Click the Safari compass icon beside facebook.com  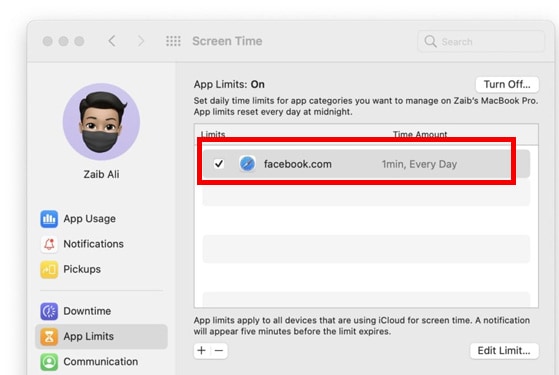coord(247,164)
